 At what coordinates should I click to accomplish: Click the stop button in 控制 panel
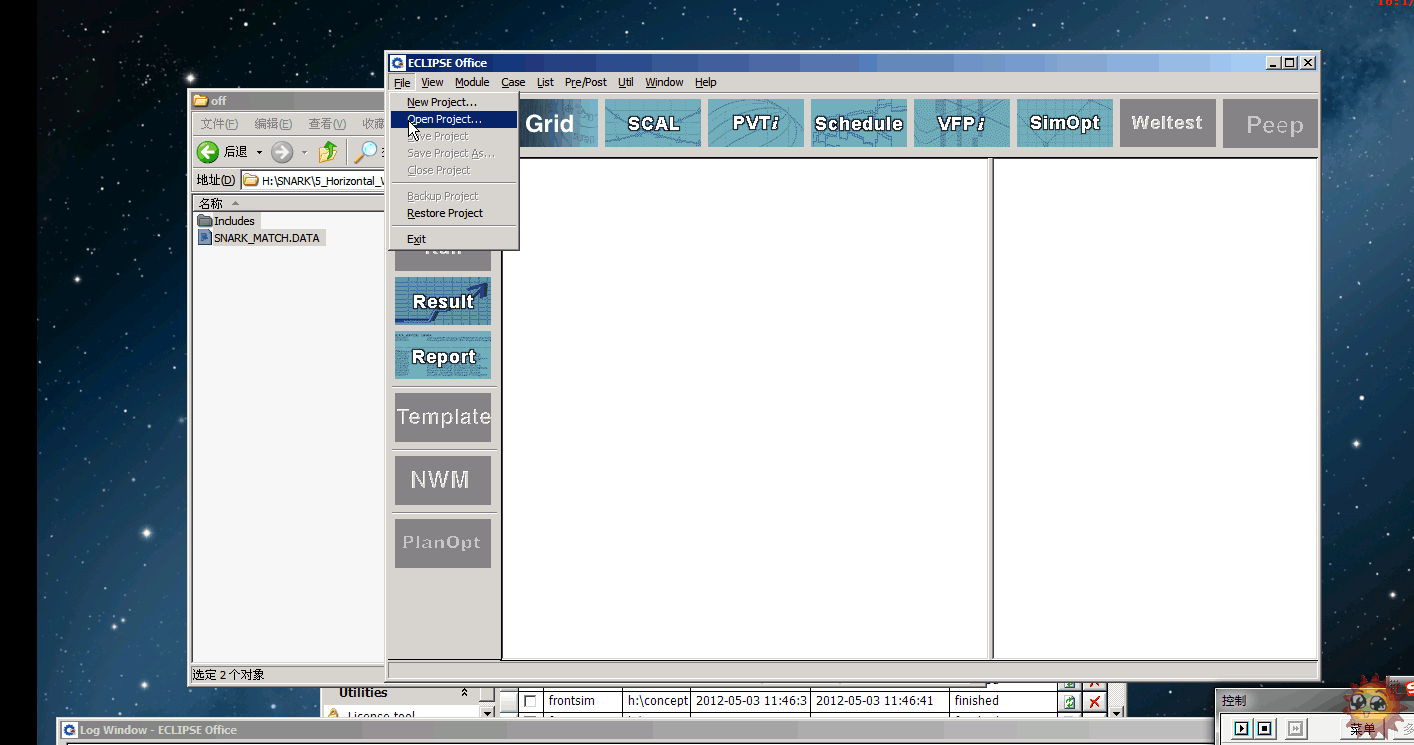(x=1264, y=729)
